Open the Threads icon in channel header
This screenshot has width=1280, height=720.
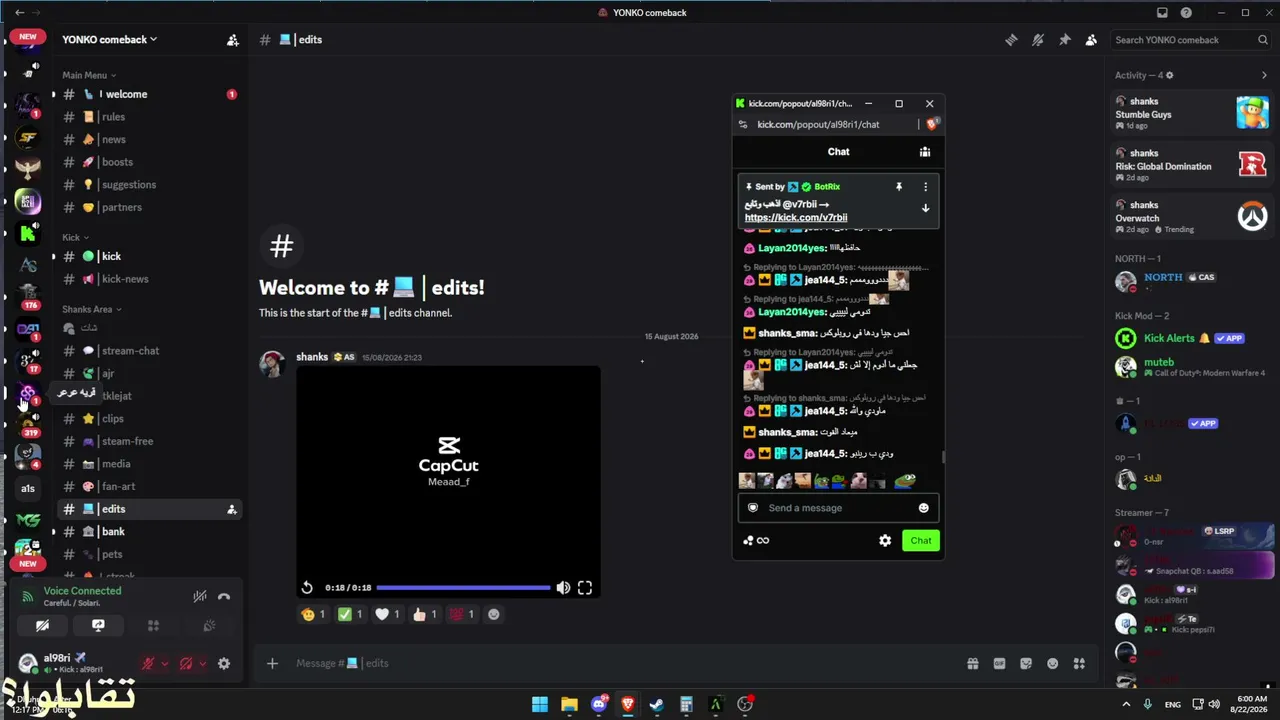(1011, 40)
